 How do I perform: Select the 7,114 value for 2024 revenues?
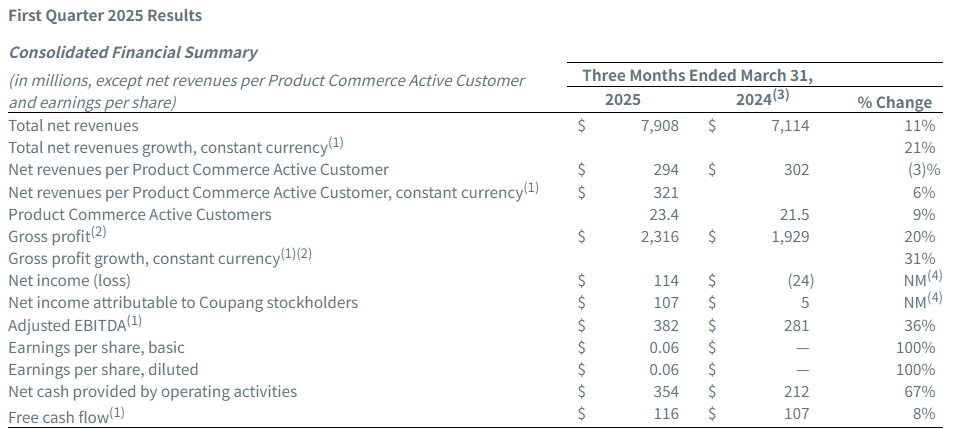pos(788,126)
